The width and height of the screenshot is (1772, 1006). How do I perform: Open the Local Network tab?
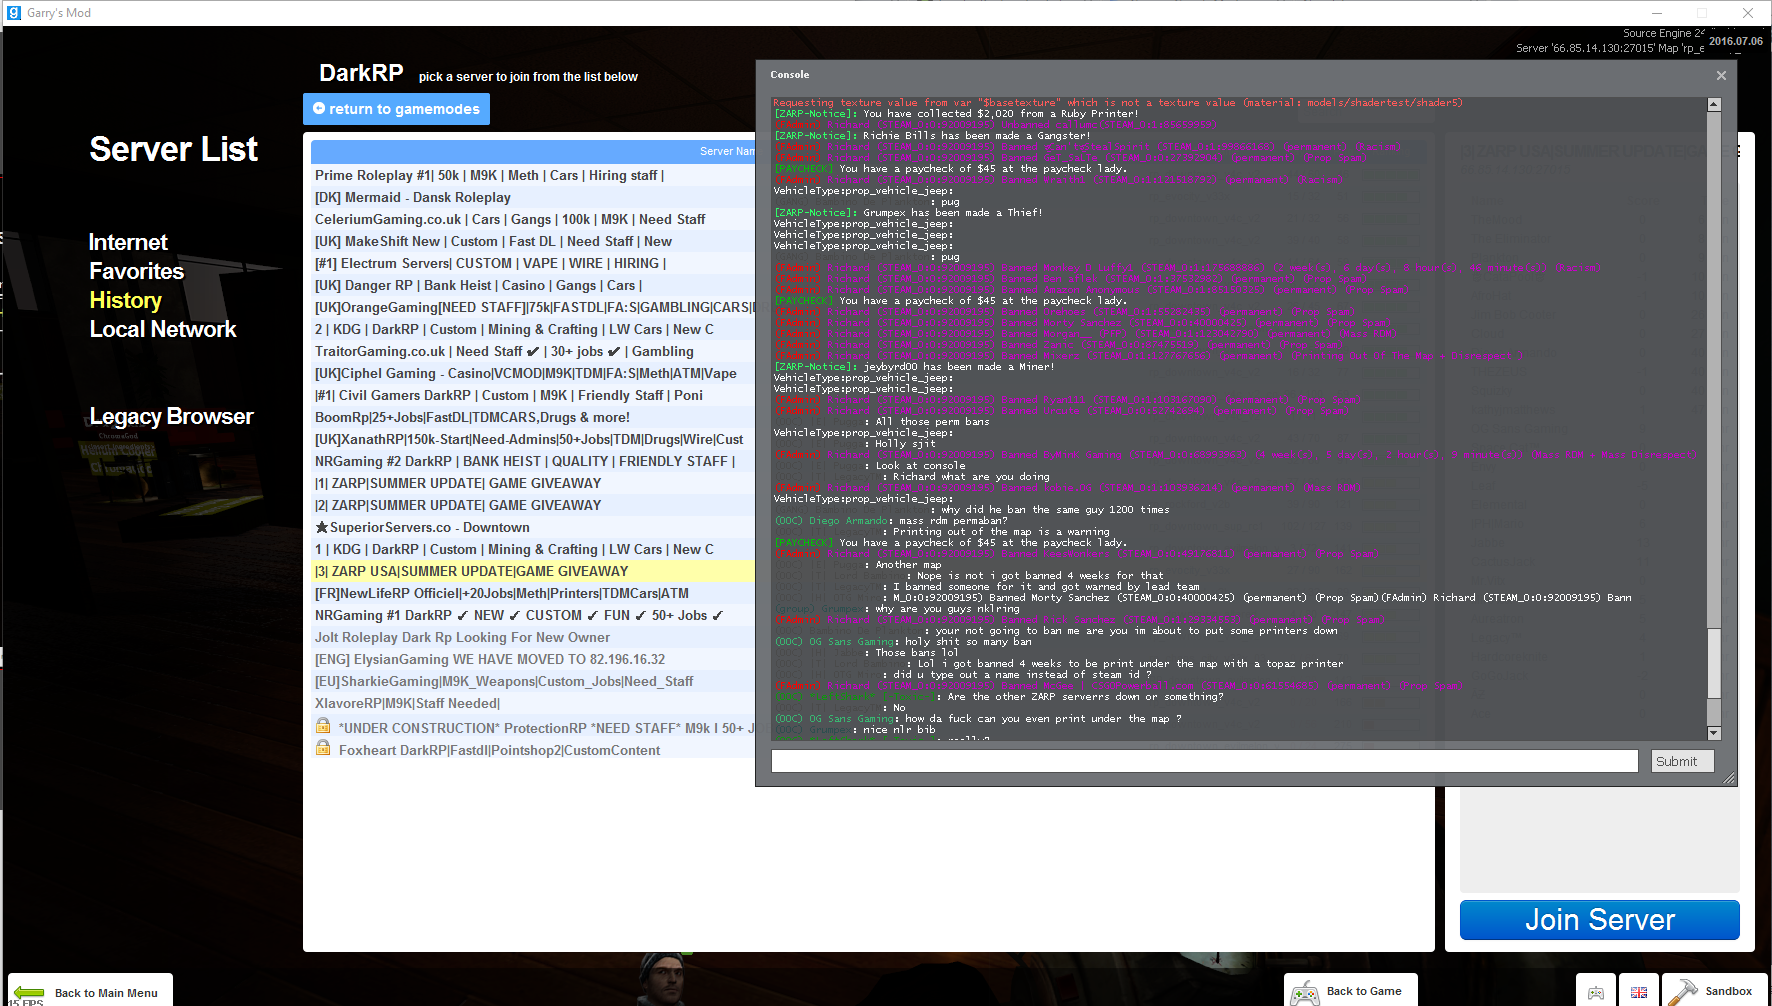pyautogui.click(x=163, y=329)
